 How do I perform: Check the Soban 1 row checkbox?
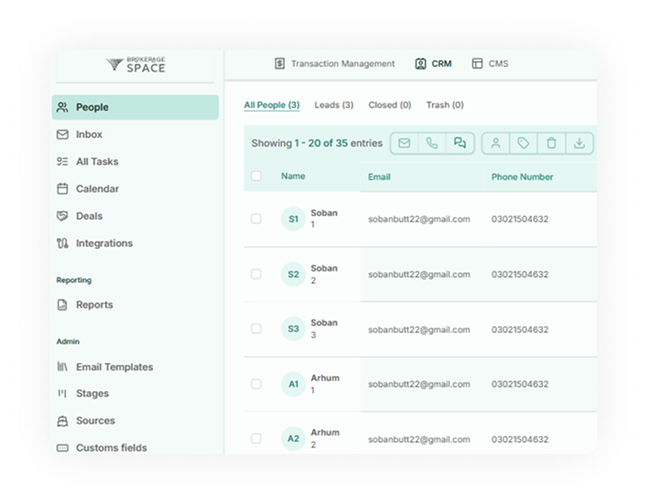tap(256, 219)
